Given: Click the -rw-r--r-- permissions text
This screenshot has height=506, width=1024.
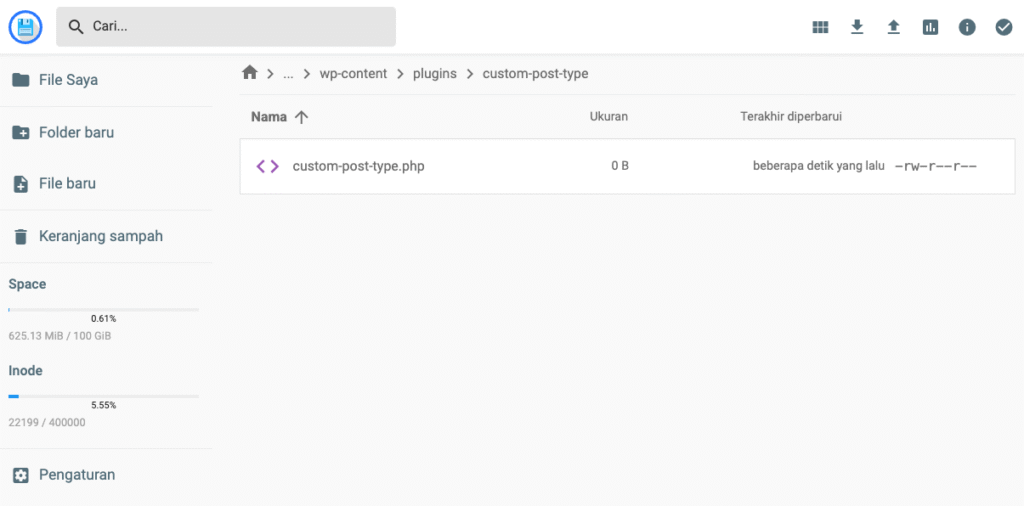Looking at the screenshot, I should pyautogui.click(x=936, y=166).
